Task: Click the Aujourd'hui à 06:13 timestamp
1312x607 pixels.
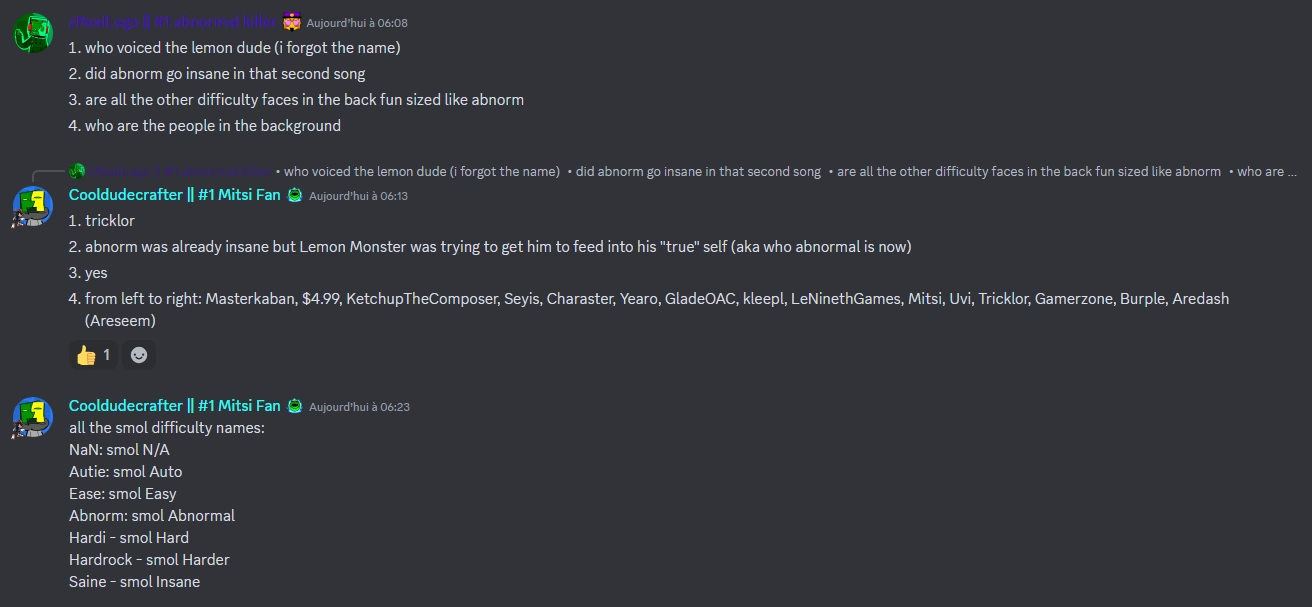Action: (358, 196)
